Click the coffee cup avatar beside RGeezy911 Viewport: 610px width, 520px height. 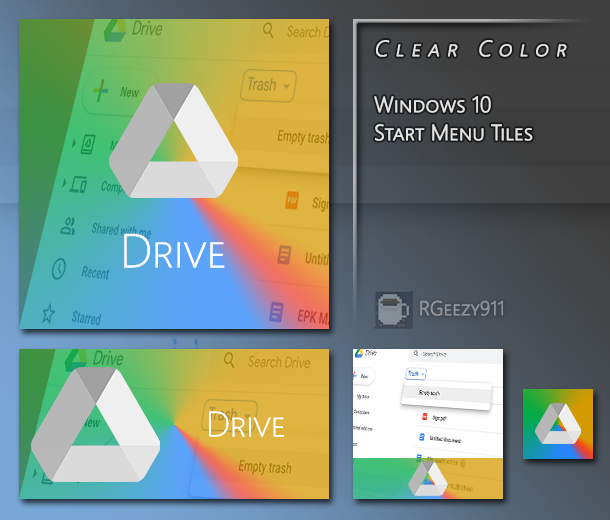coord(393,310)
